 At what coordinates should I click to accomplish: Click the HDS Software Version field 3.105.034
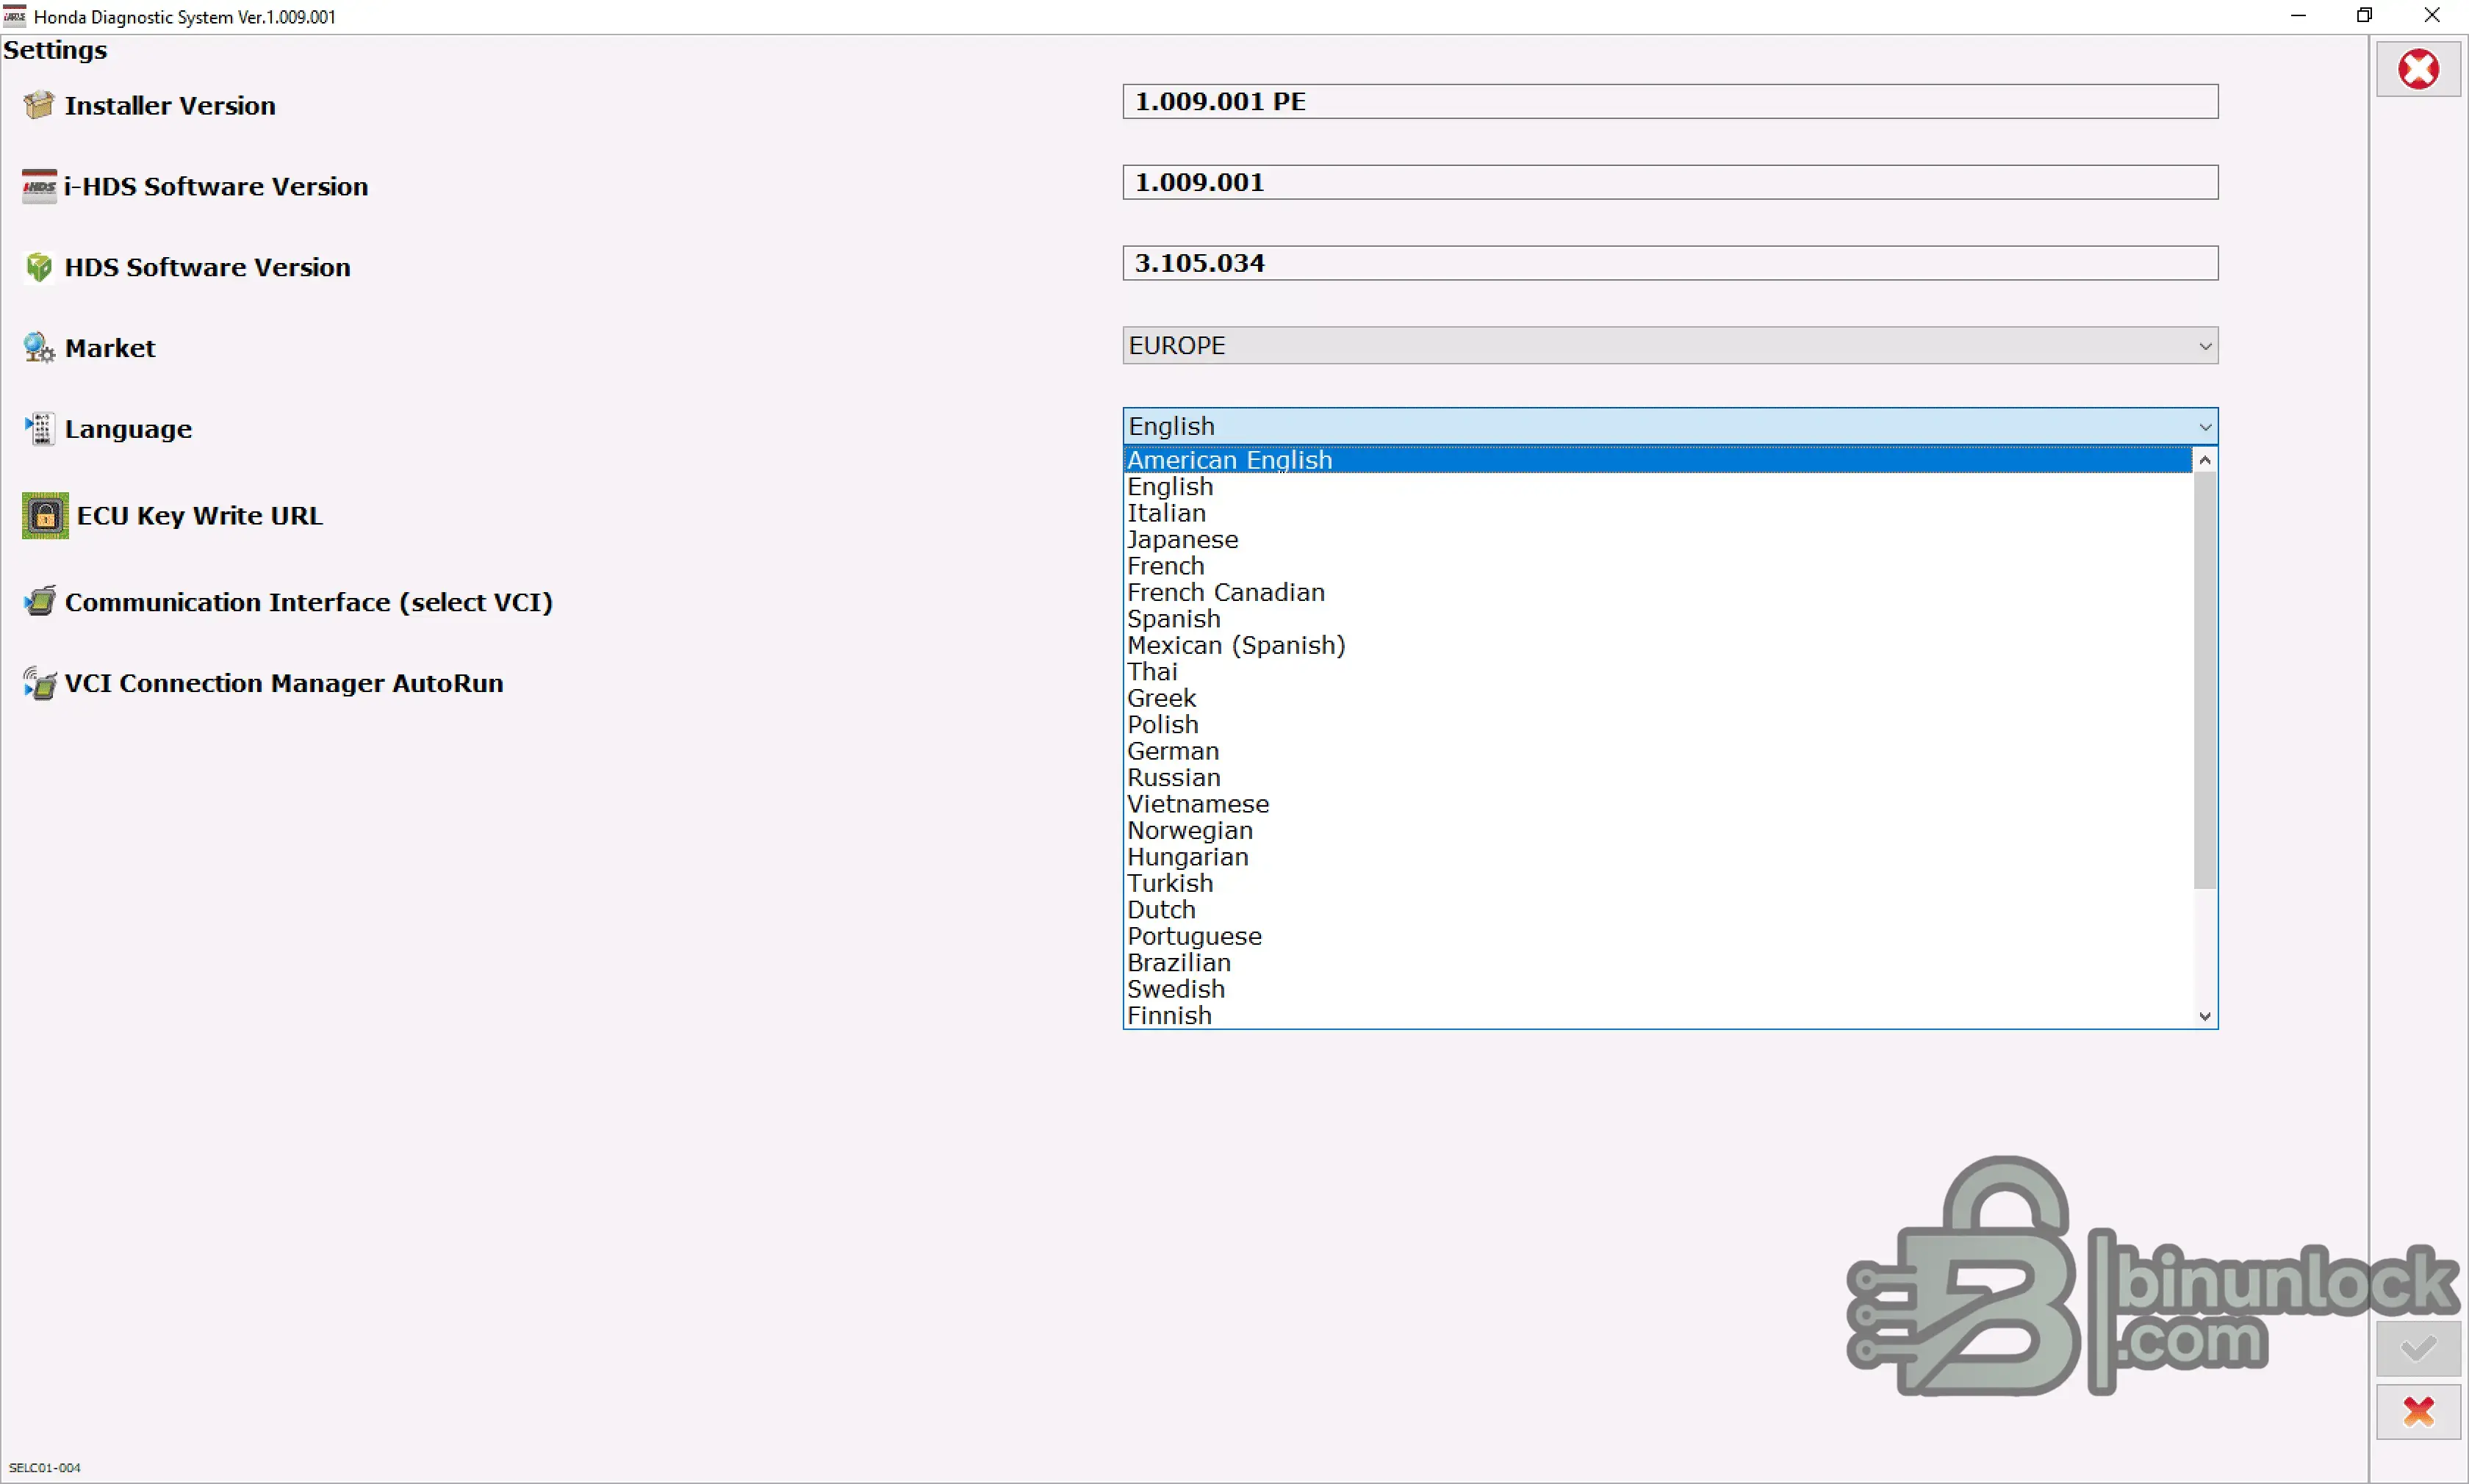(1670, 264)
